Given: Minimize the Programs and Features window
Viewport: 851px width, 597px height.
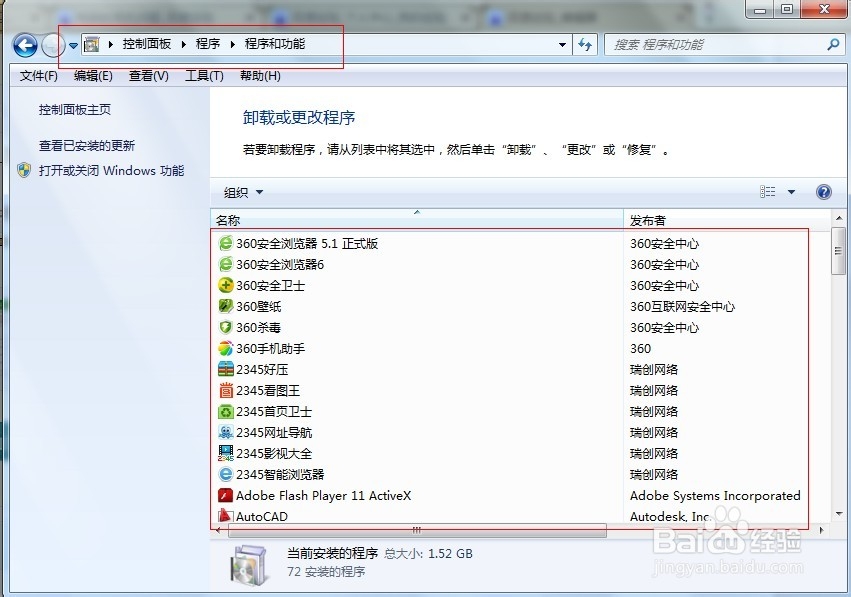Looking at the screenshot, I should pos(760,9).
